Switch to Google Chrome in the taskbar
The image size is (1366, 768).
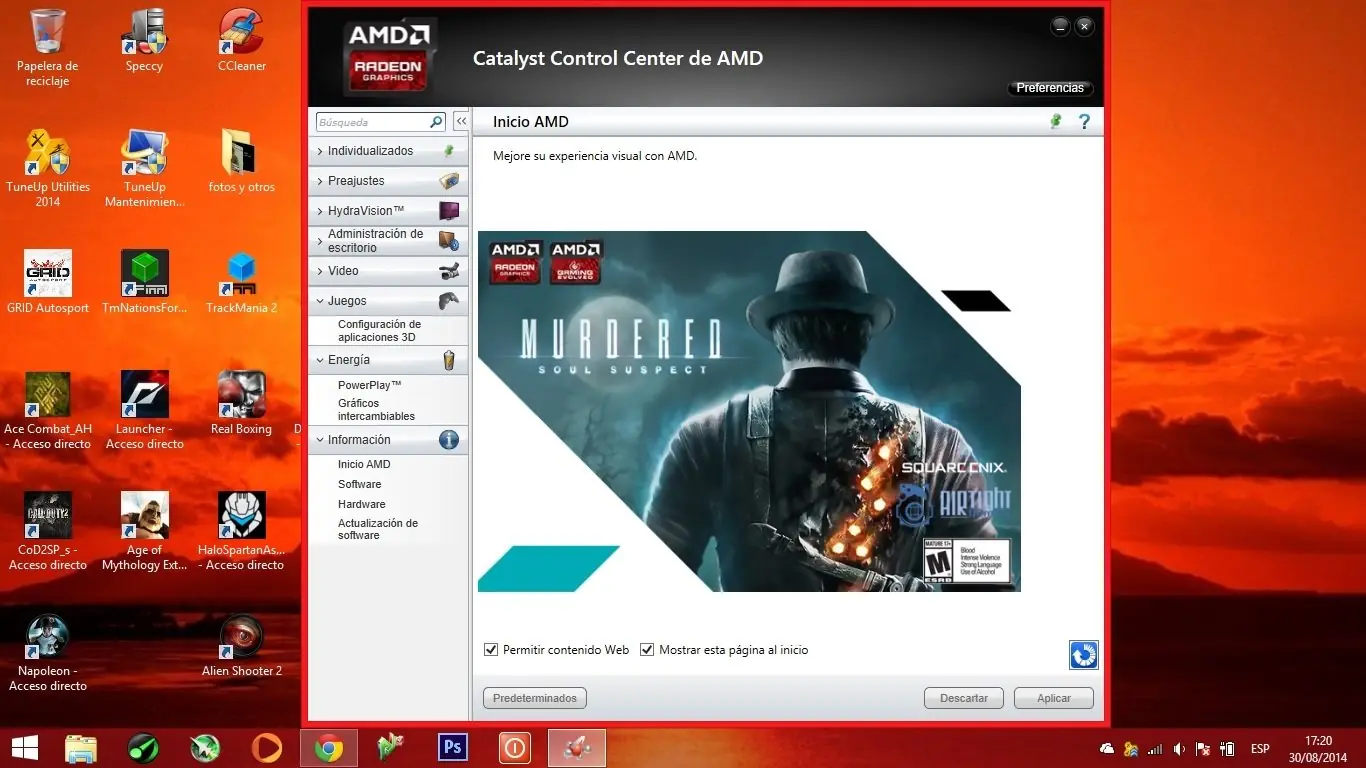point(329,747)
